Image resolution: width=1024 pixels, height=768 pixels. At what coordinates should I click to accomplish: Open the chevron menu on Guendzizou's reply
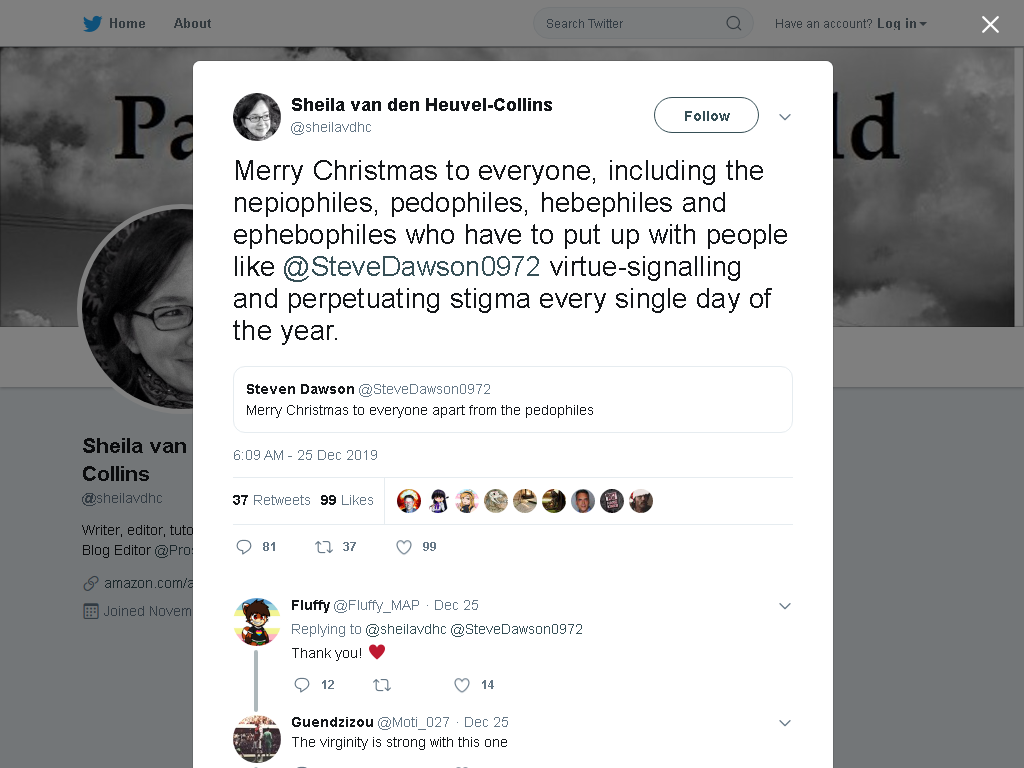tap(785, 723)
